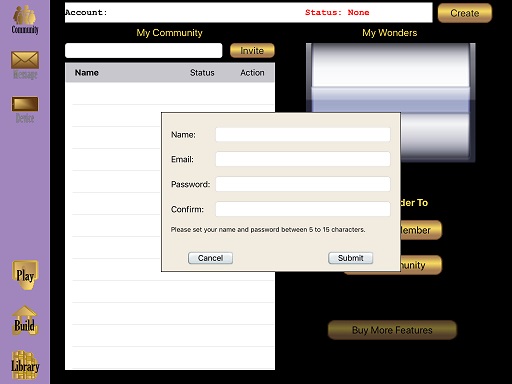Focus the Confirm password field

303,209
